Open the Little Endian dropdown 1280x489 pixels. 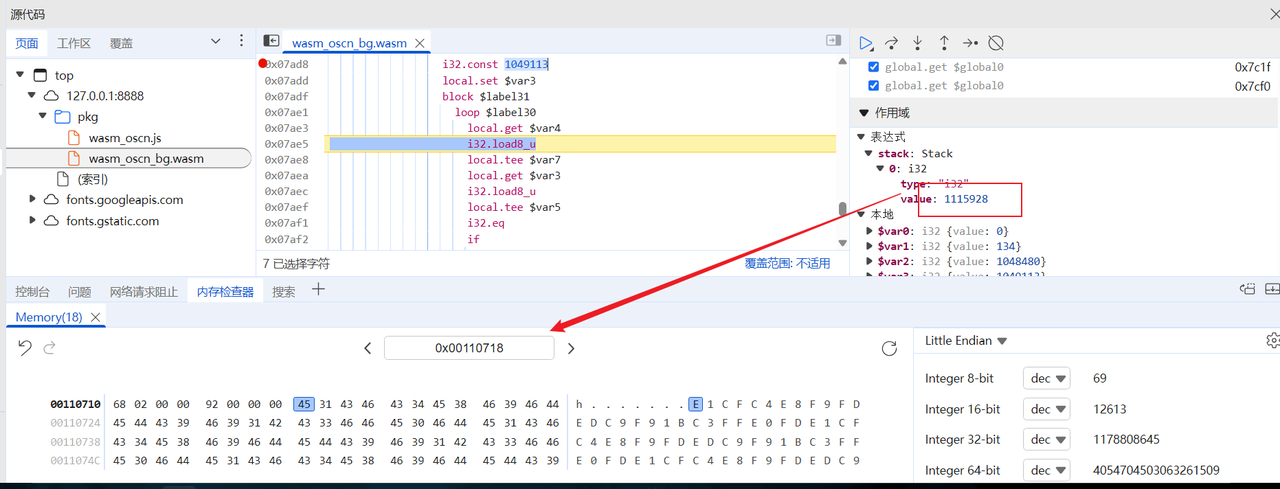pos(966,341)
